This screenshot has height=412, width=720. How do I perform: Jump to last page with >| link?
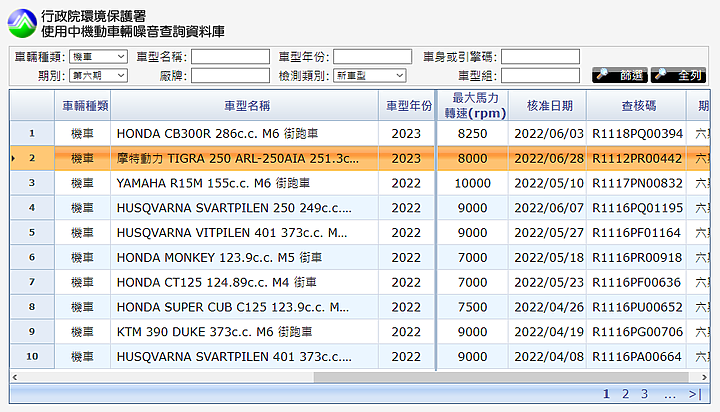(695, 394)
